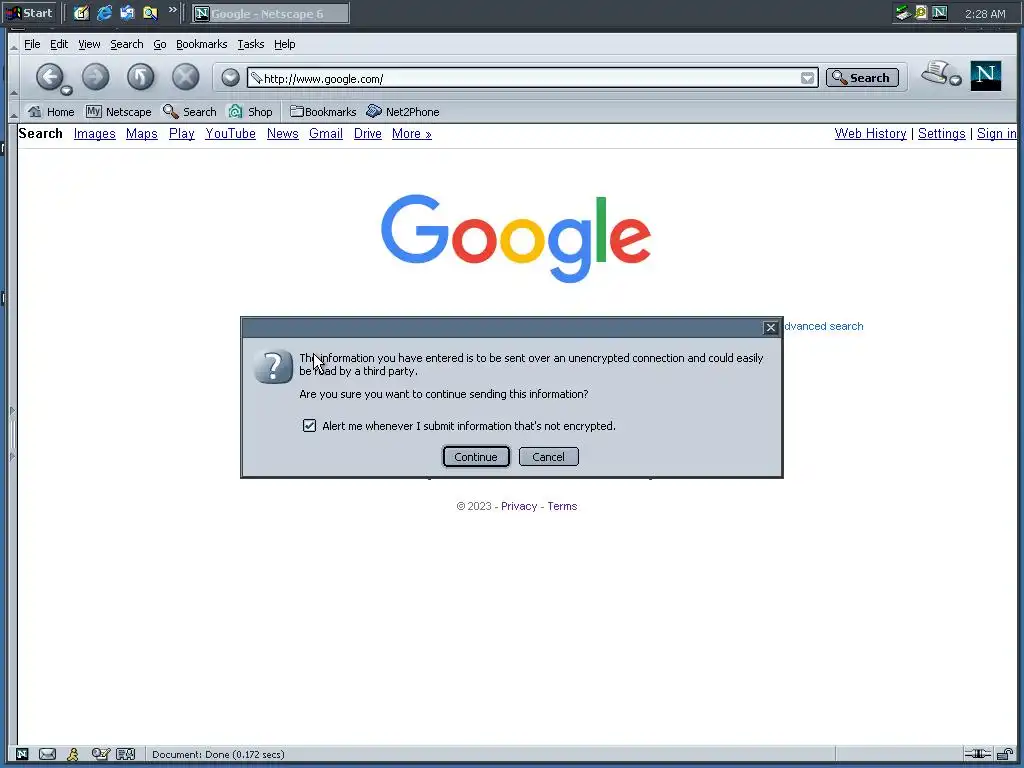Open the Start menu button
This screenshot has height=768, width=1024.
click(31, 13)
